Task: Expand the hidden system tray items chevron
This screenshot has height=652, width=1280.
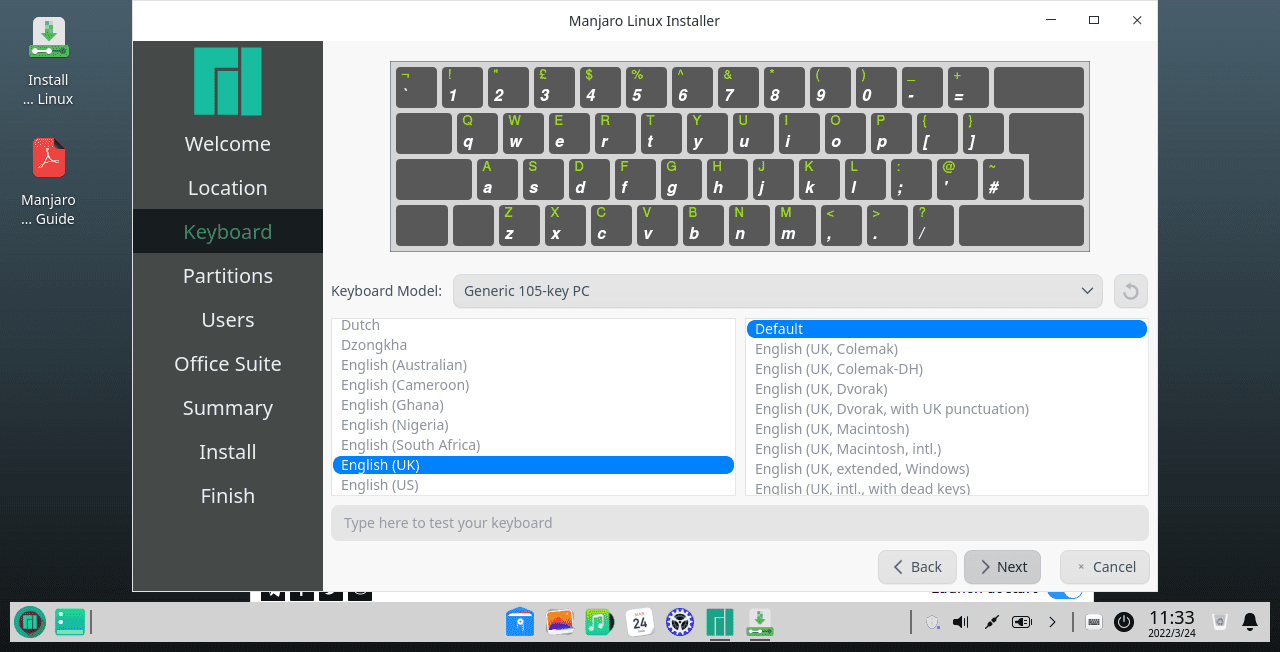Action: coord(1053,622)
